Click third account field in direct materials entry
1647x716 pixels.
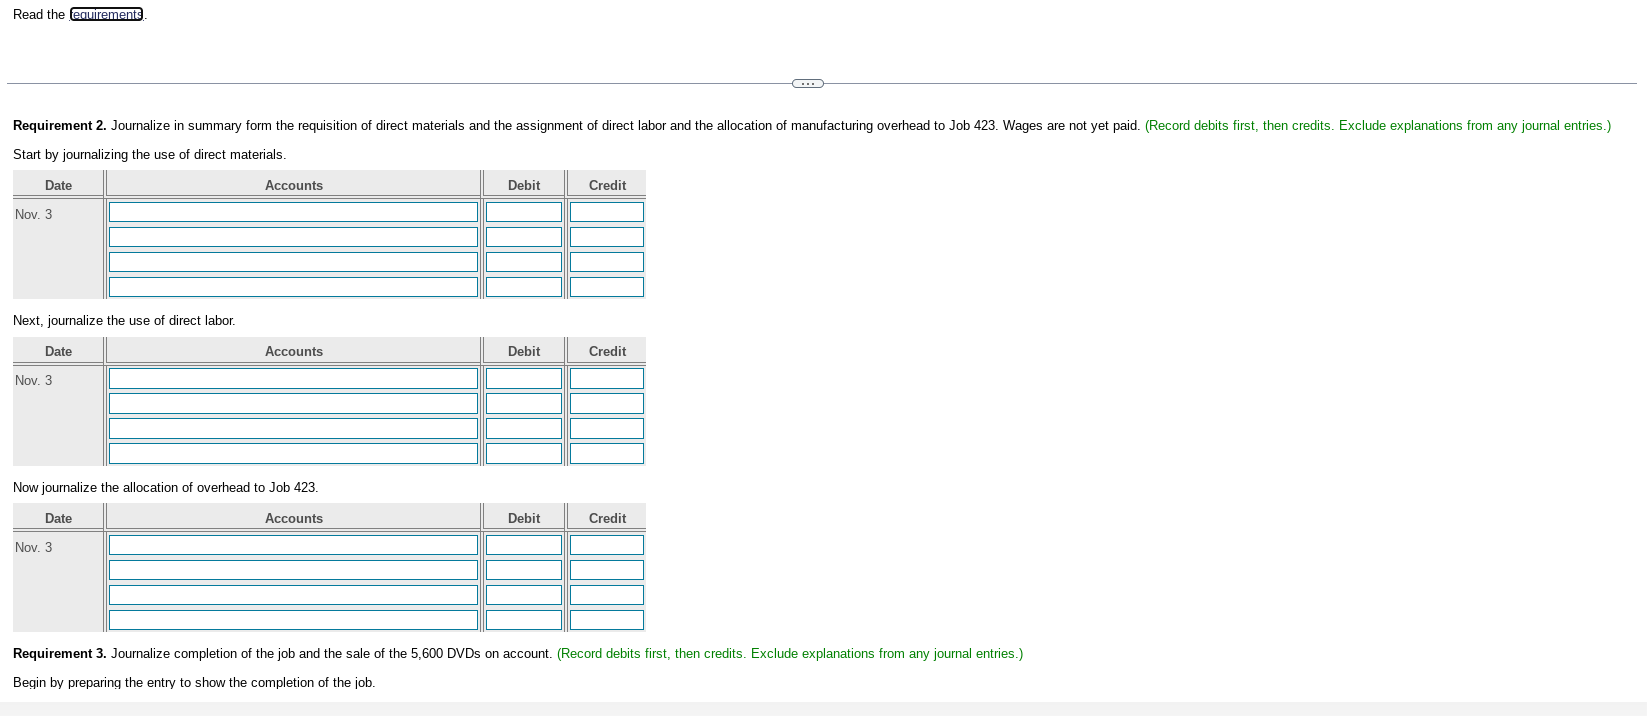[293, 262]
